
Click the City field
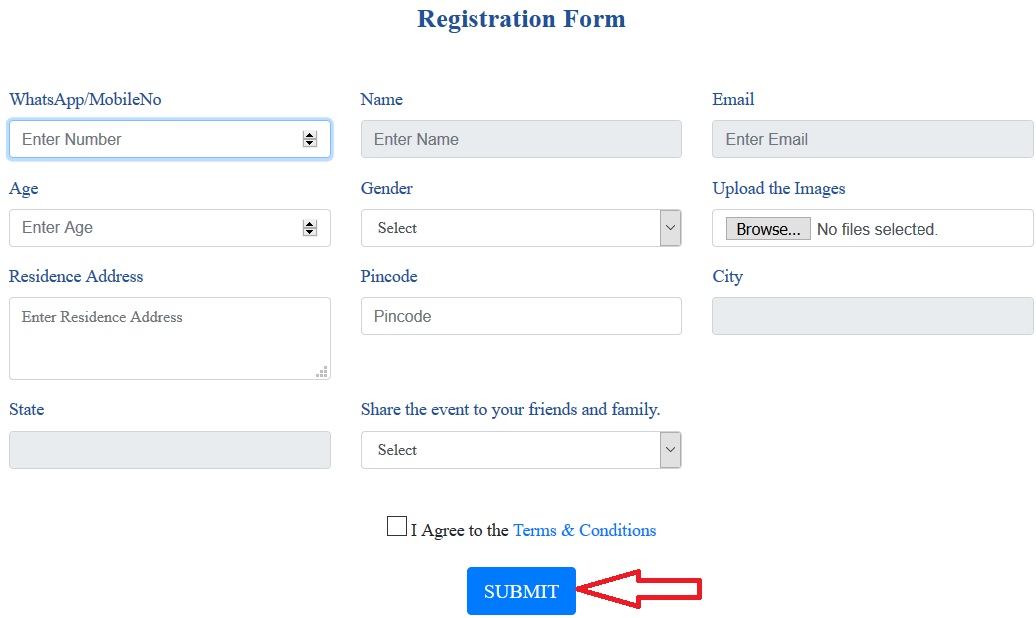coord(872,316)
